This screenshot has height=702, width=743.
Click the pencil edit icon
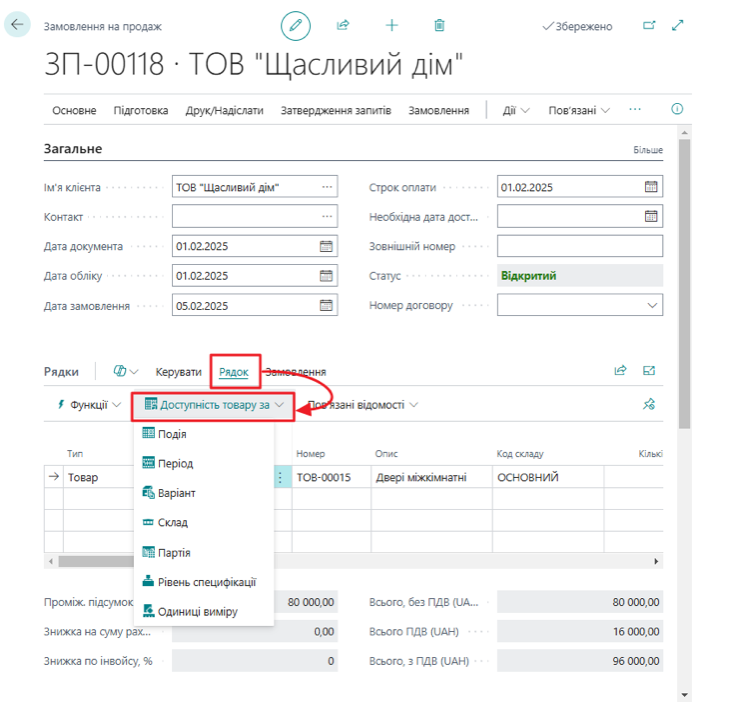click(295, 26)
